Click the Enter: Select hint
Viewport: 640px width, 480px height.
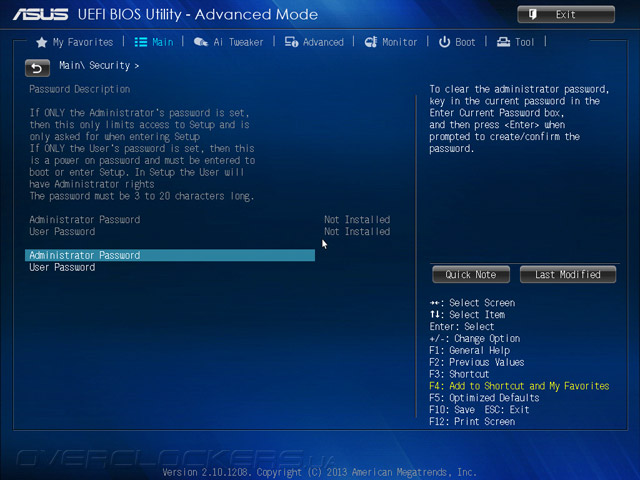coord(462,327)
